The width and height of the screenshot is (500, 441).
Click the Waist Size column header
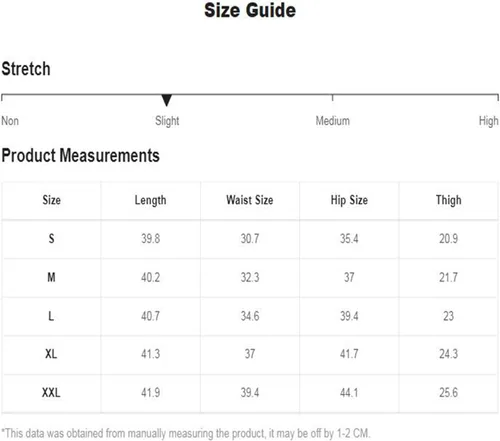250,200
